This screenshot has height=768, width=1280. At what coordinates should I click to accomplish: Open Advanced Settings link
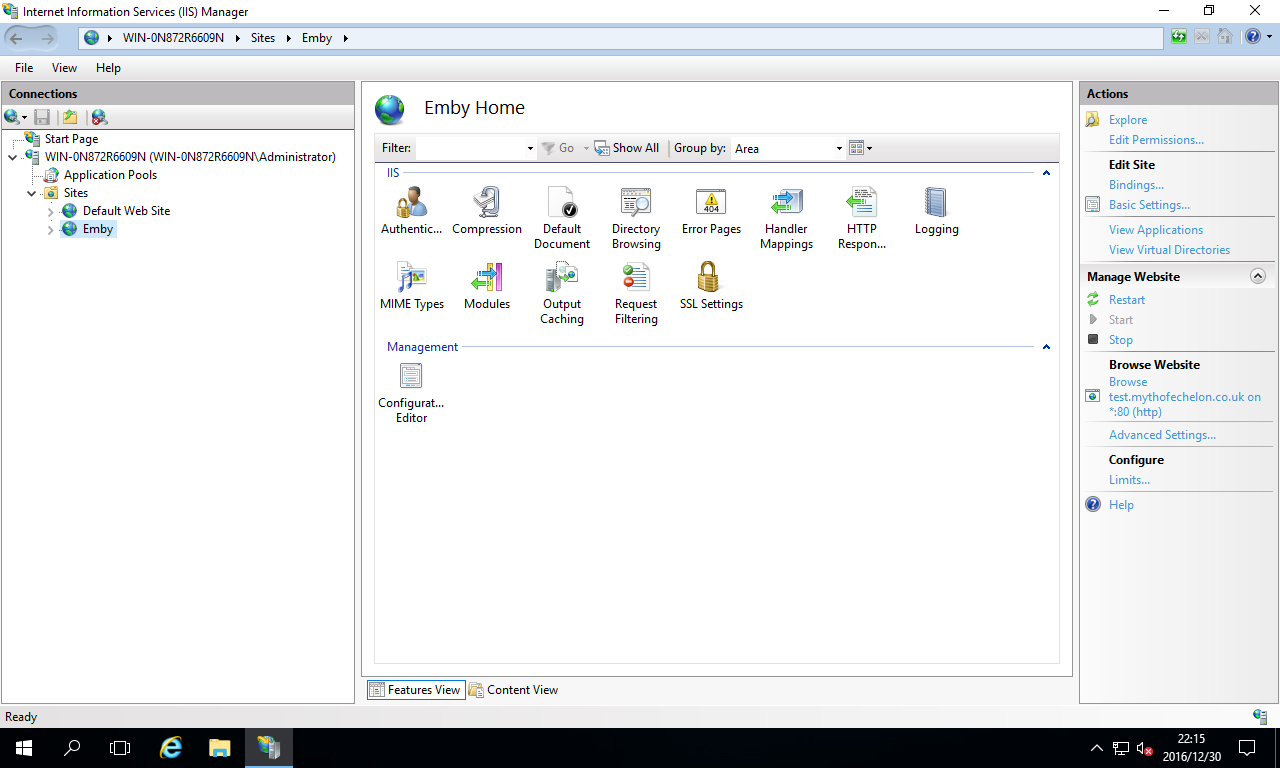[1162, 435]
